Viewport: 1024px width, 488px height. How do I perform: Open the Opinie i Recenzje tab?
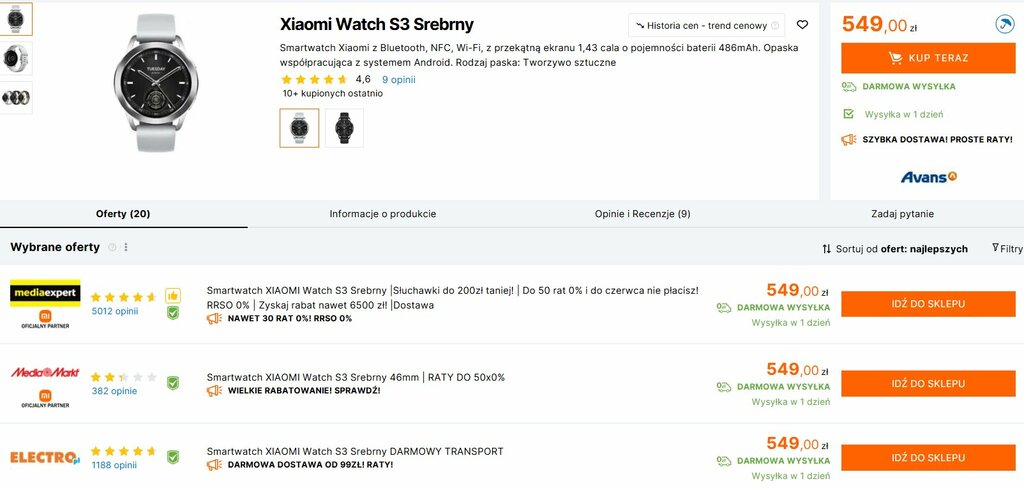coord(643,214)
